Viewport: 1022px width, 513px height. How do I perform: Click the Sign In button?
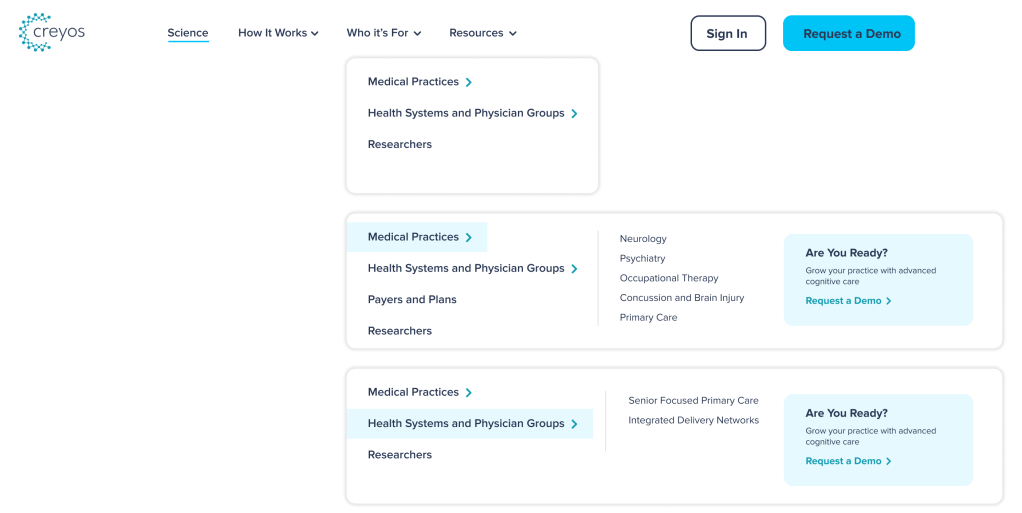[x=727, y=33]
